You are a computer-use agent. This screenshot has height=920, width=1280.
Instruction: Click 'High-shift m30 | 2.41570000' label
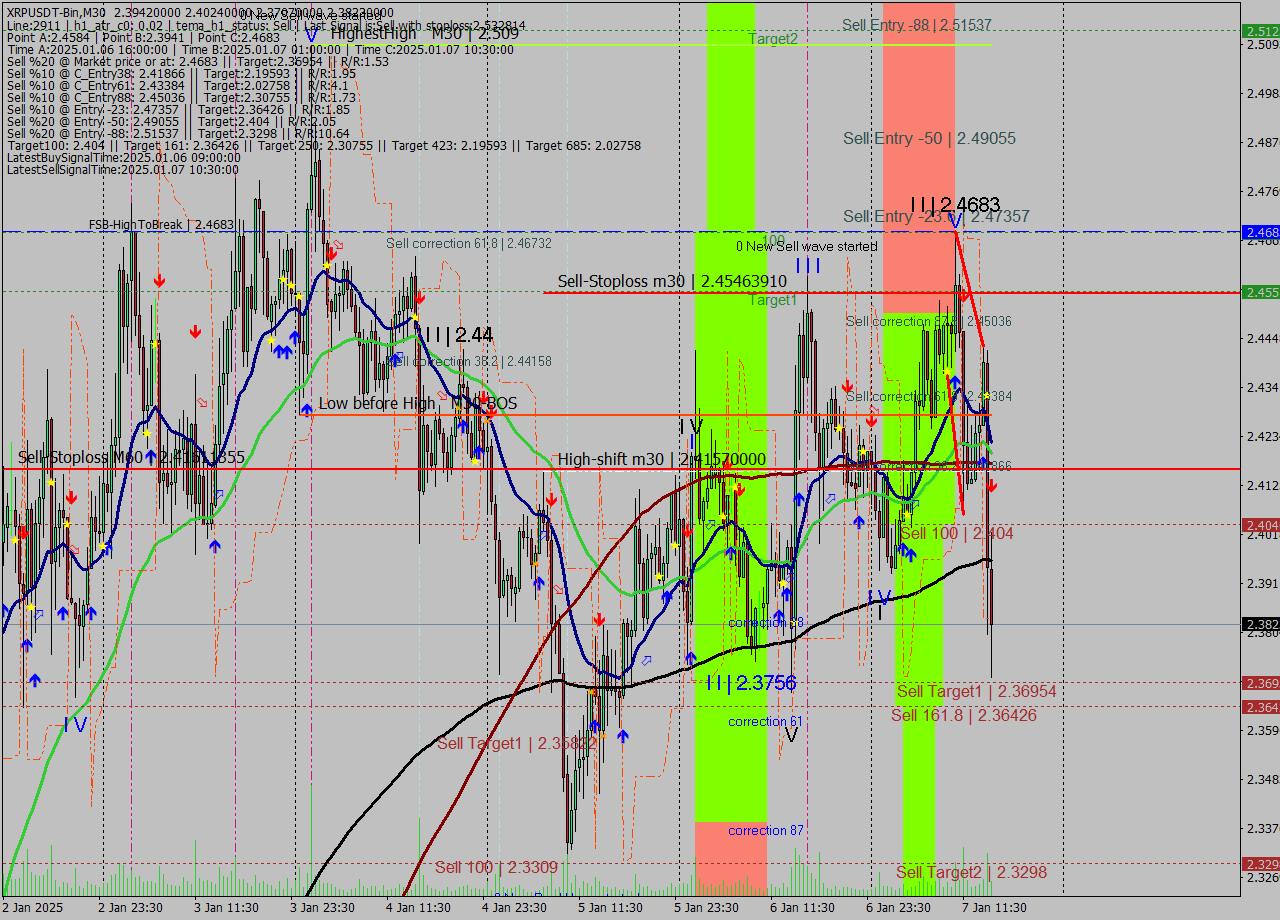point(662,459)
